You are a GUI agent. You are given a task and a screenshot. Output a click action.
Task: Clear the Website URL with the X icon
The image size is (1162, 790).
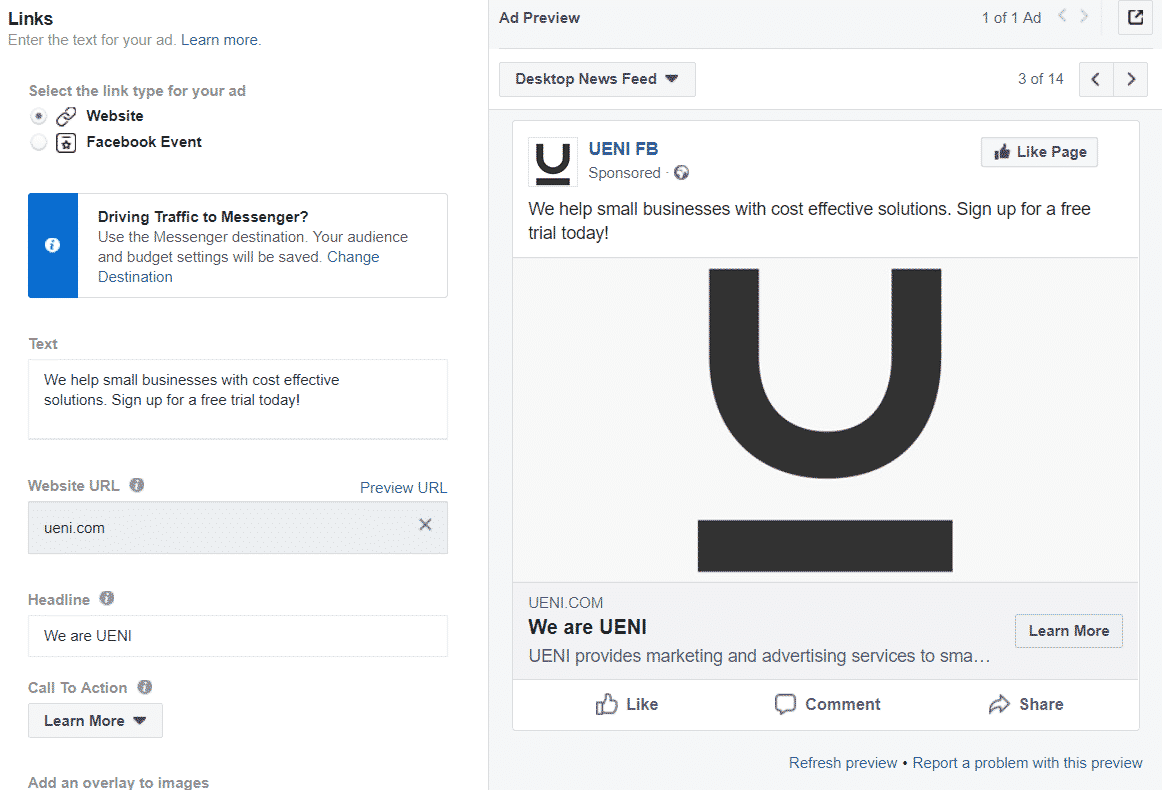[x=425, y=525]
